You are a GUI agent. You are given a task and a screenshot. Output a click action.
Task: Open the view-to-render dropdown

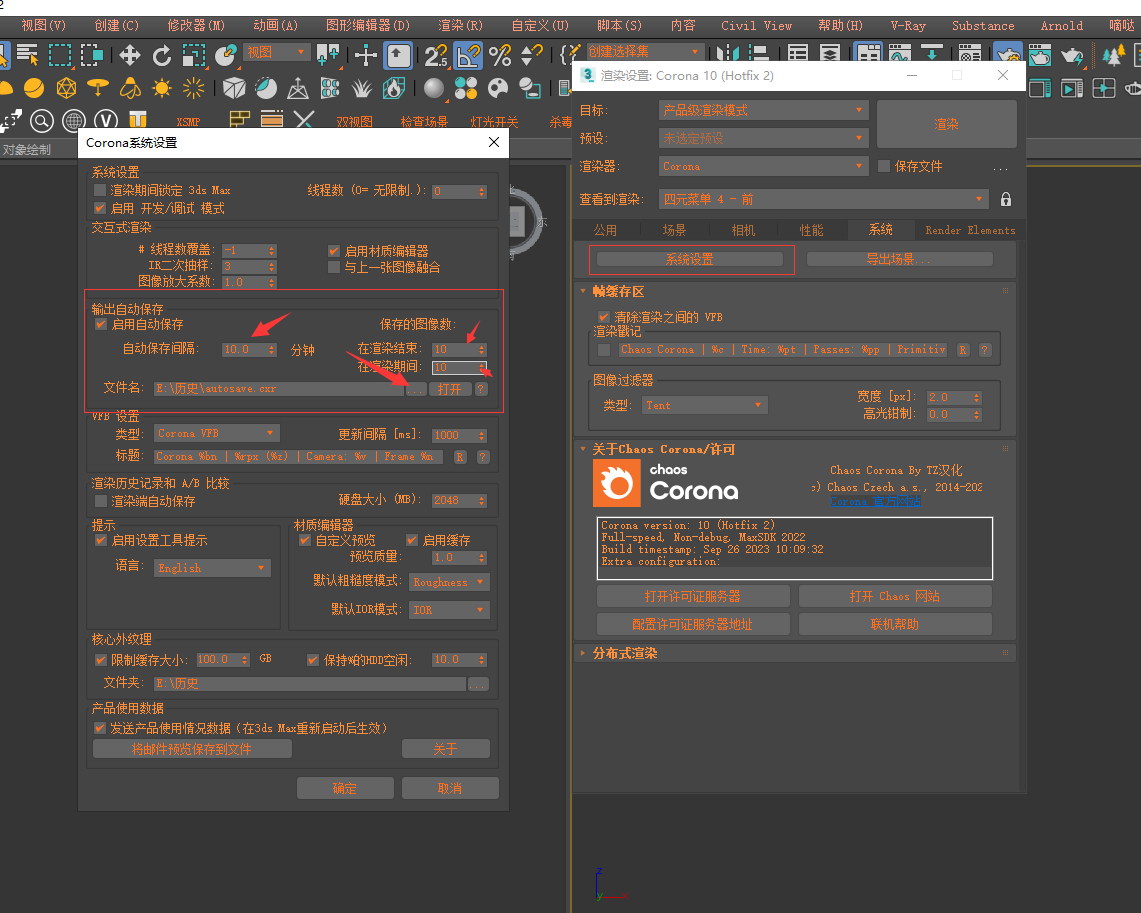pos(824,199)
